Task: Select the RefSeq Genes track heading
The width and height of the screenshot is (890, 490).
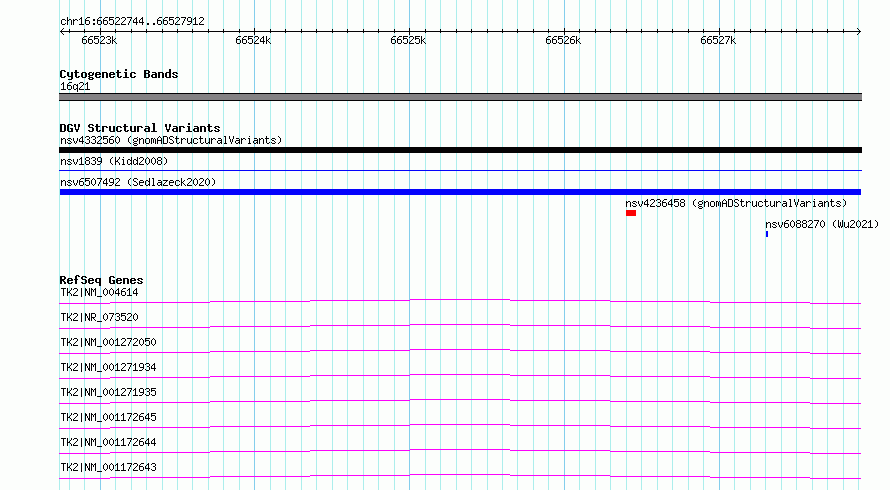Action: point(101,280)
